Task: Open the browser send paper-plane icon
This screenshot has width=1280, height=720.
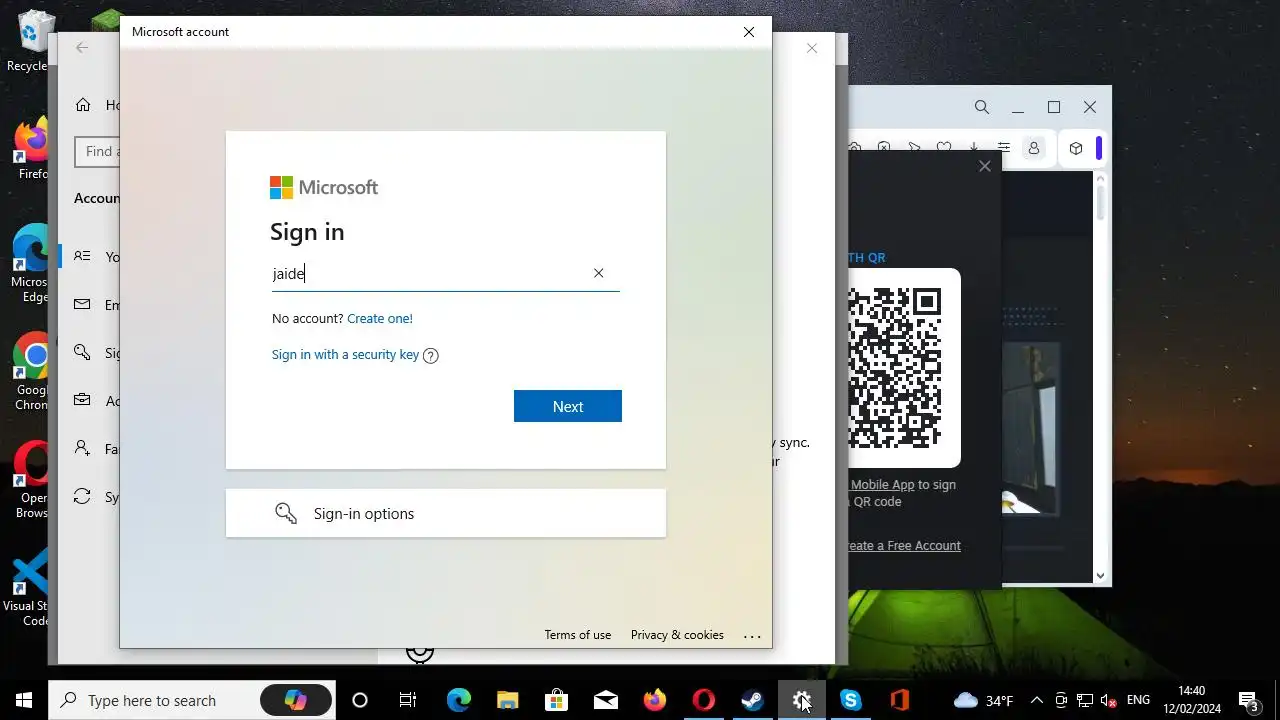Action: tap(914, 148)
